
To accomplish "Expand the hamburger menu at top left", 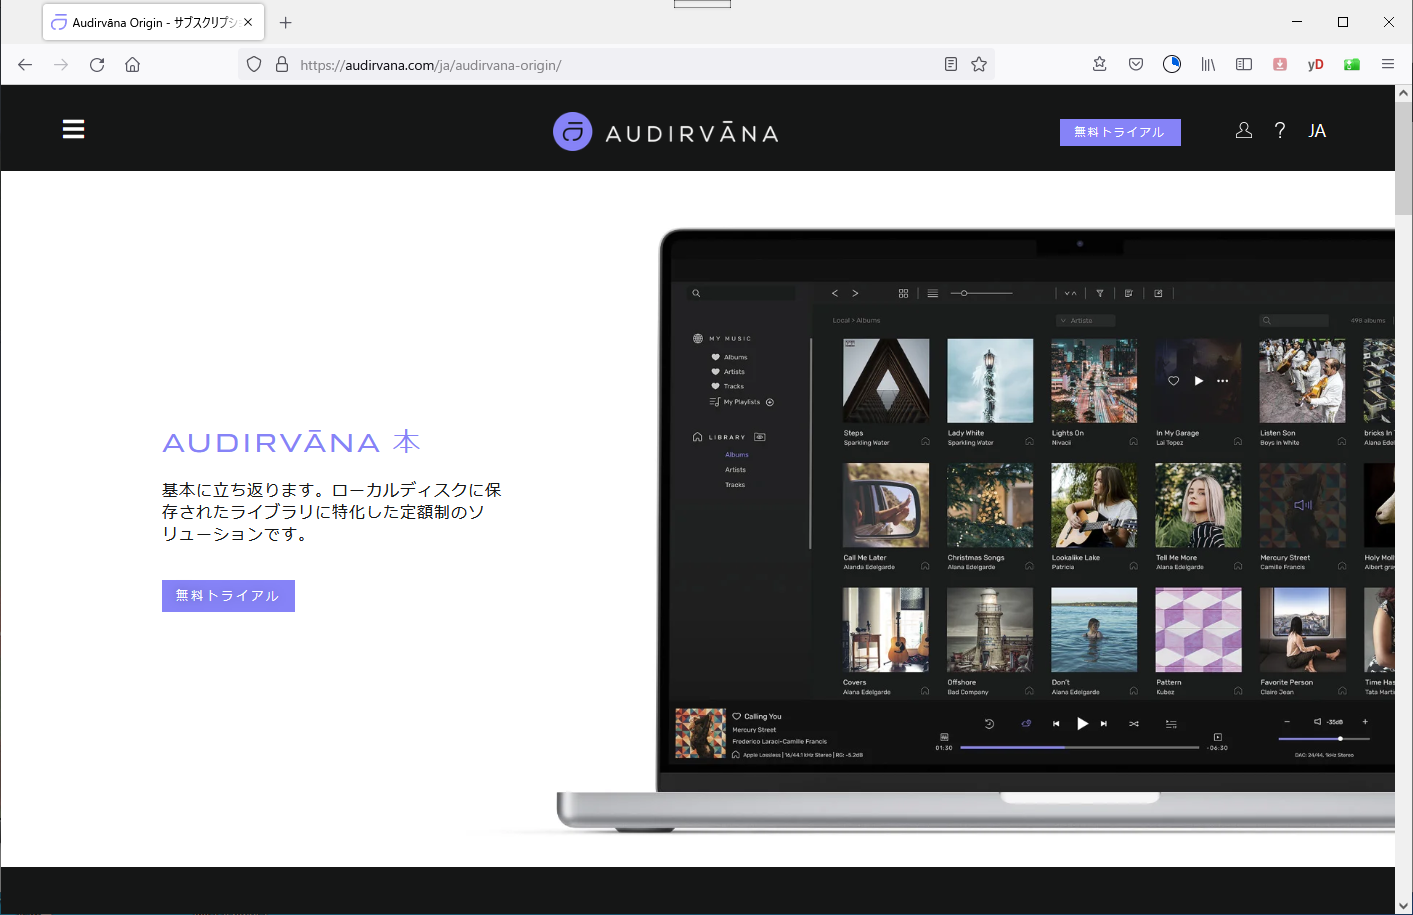I will point(73,128).
